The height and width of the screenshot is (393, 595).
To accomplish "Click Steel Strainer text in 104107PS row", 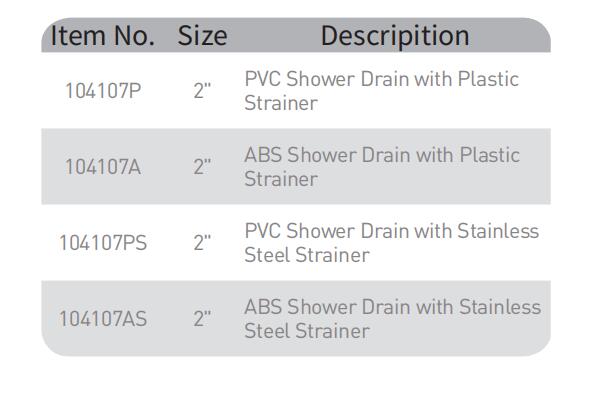I will click(307, 255).
